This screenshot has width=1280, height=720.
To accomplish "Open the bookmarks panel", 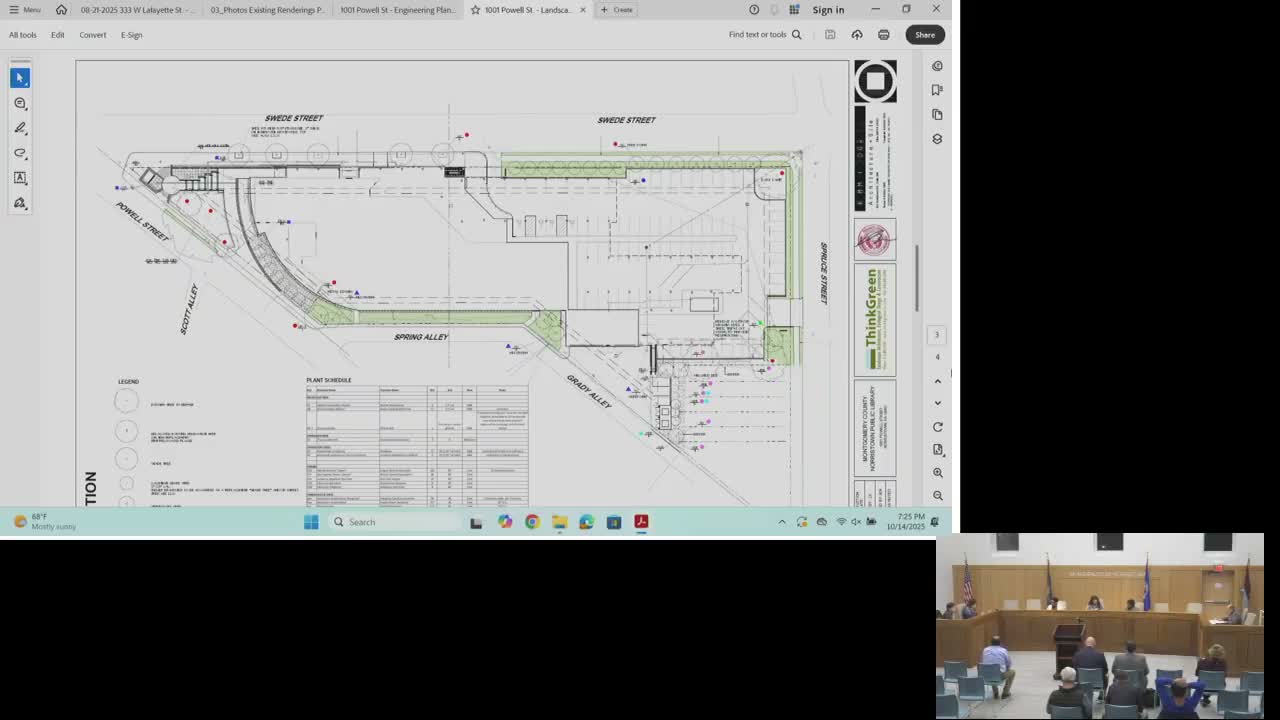I will (x=937, y=90).
